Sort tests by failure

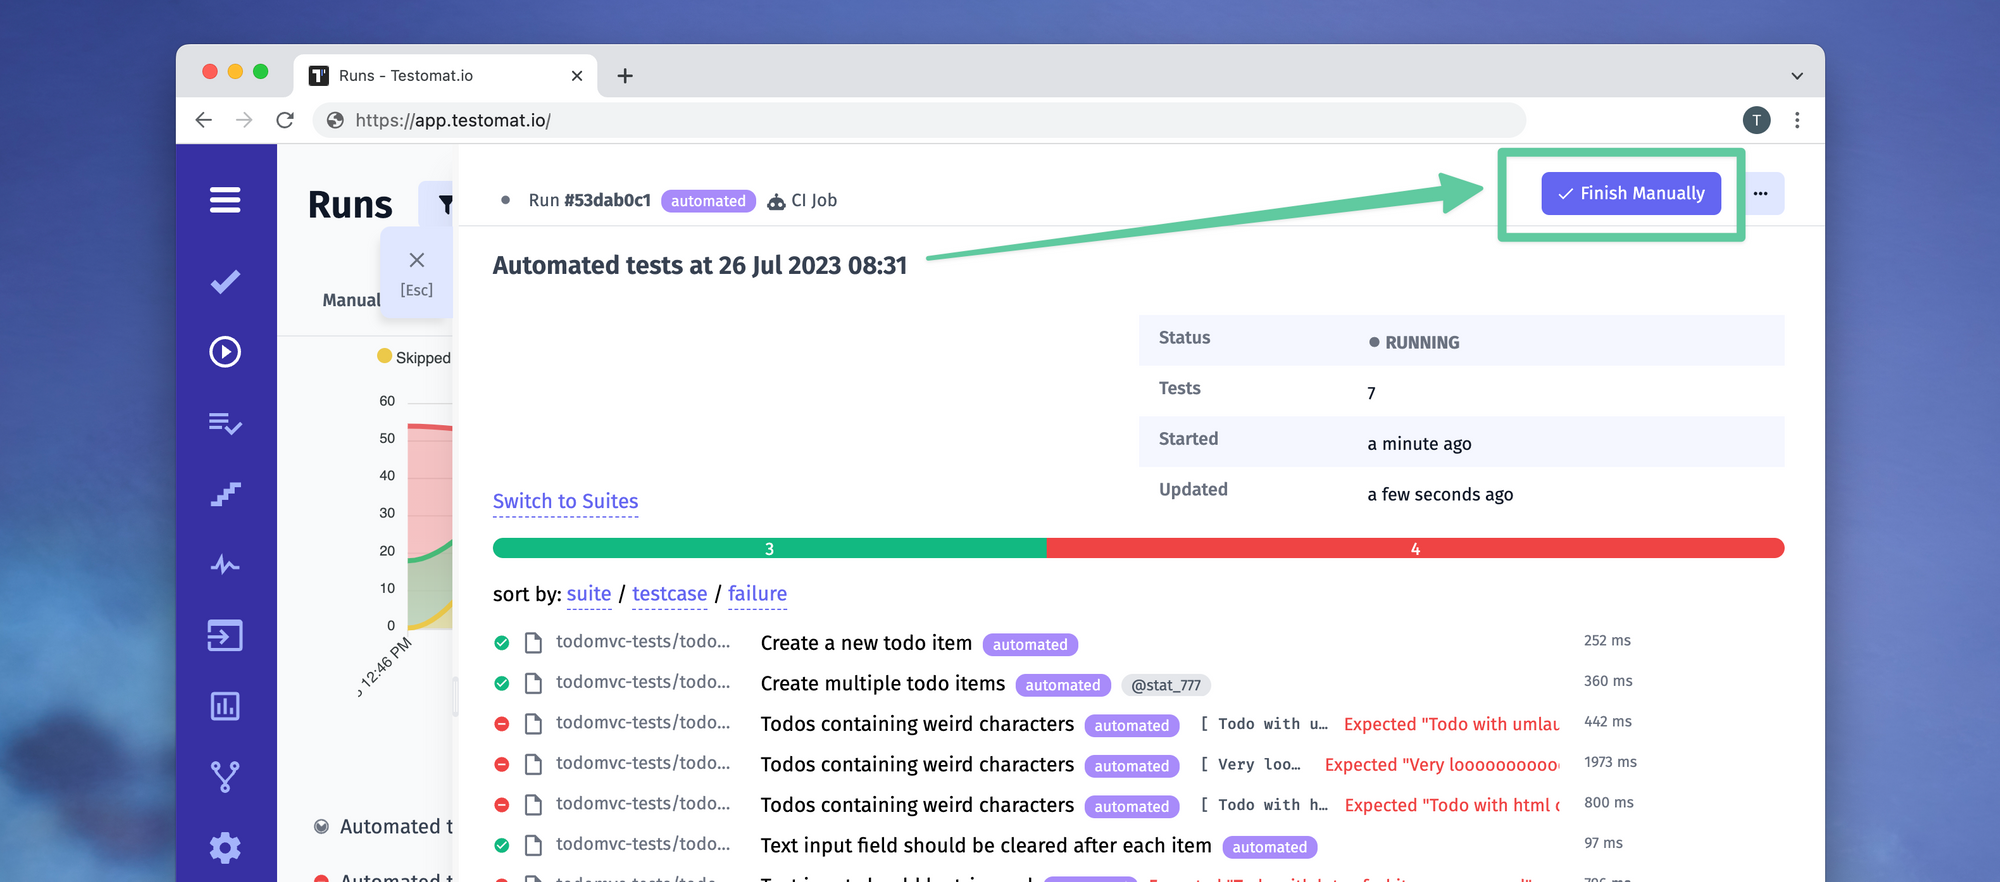(x=758, y=594)
